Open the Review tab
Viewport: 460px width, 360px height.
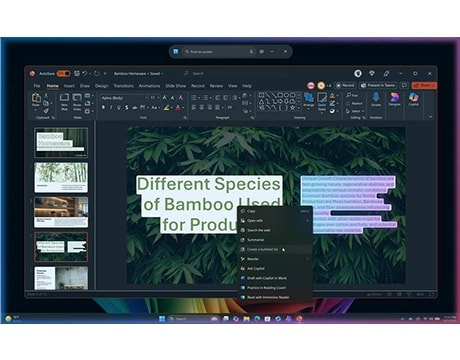[216, 86]
